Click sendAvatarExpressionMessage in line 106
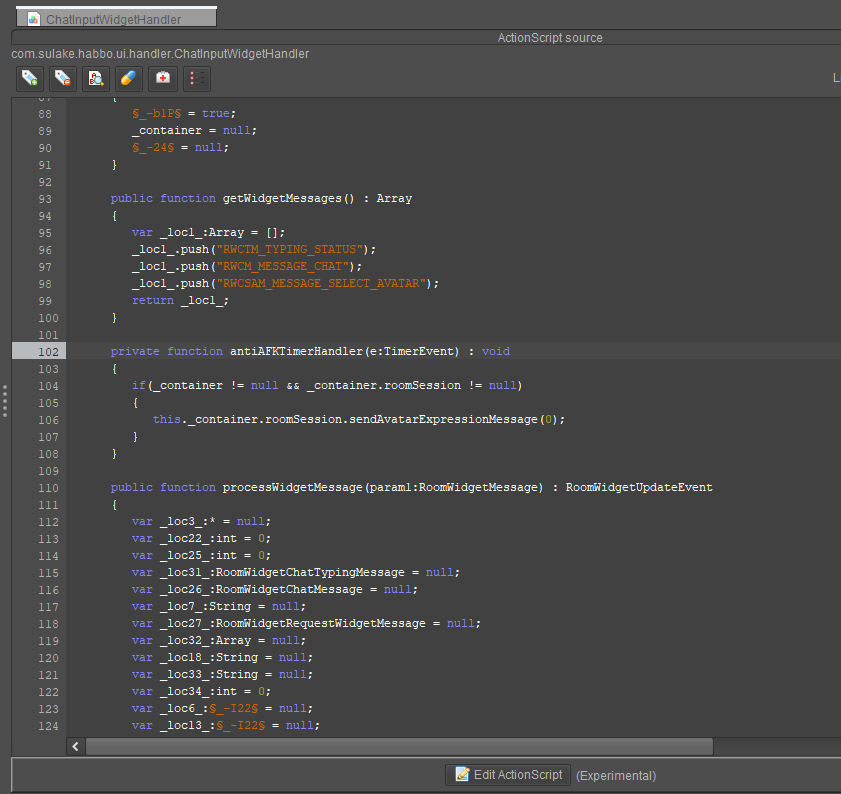The image size is (841, 794). click(444, 420)
